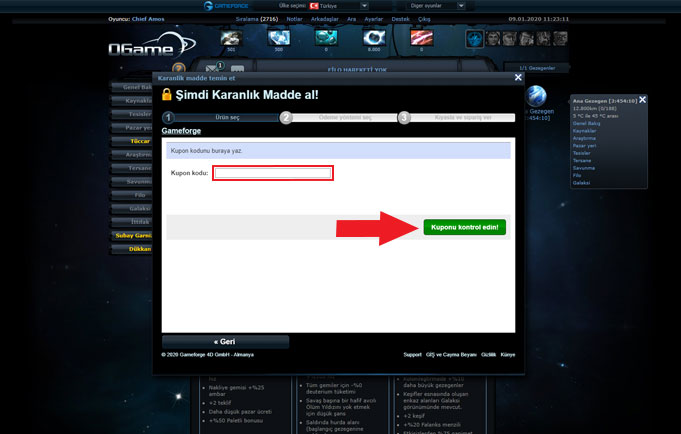Click the Support footer link
This screenshot has width=681, height=434.
coord(412,354)
